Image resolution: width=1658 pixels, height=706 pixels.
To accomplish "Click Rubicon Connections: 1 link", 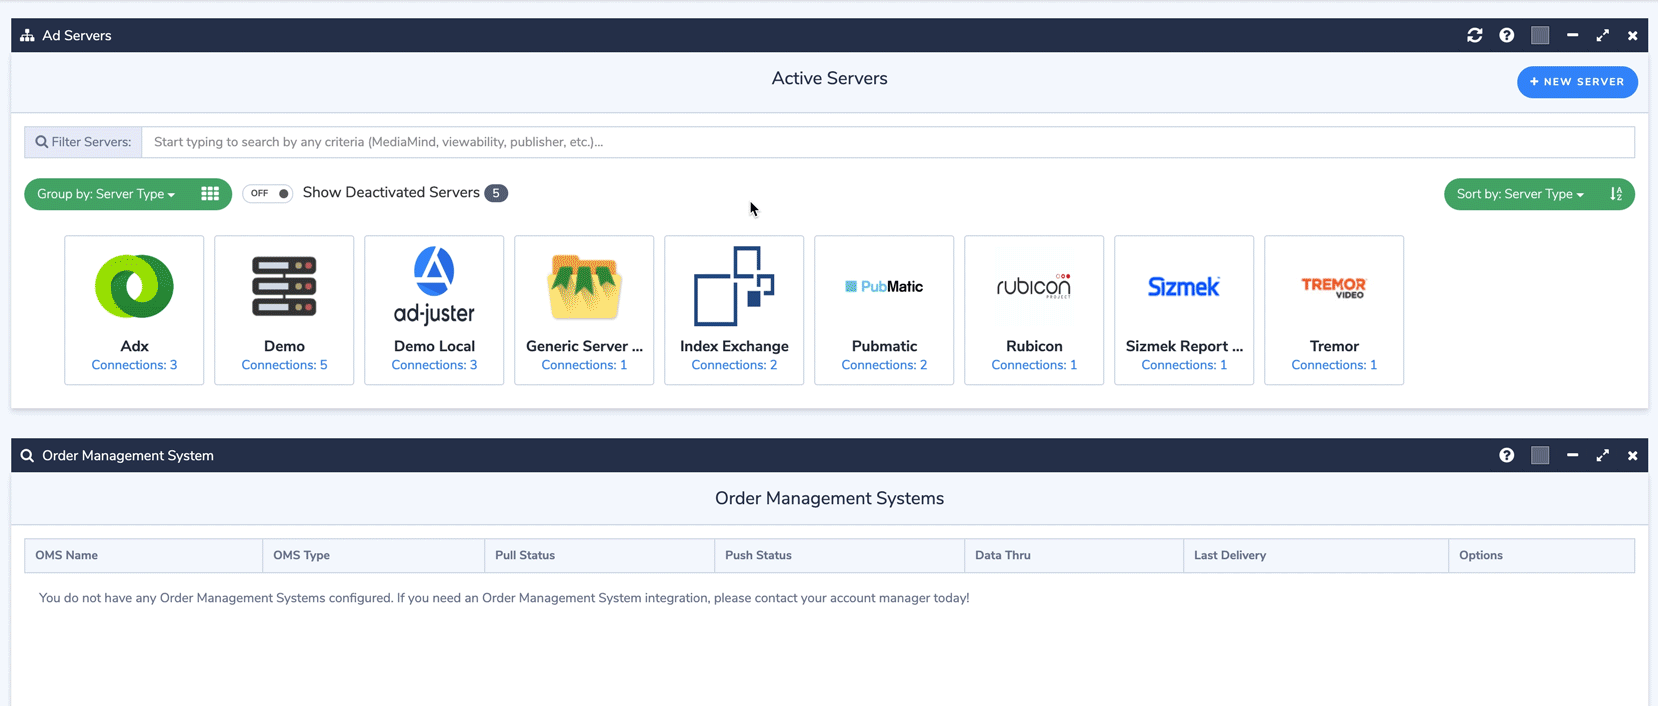I will (x=1034, y=365).
